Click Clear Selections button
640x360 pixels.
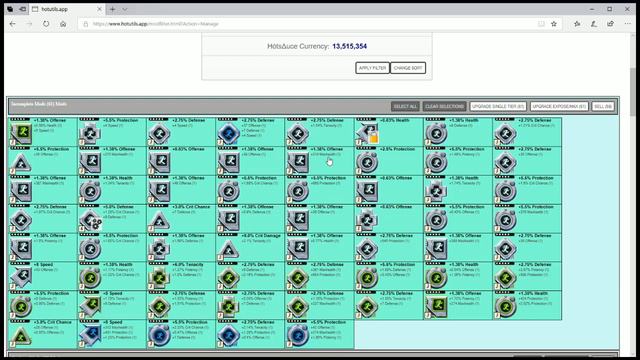pyautogui.click(x=444, y=107)
